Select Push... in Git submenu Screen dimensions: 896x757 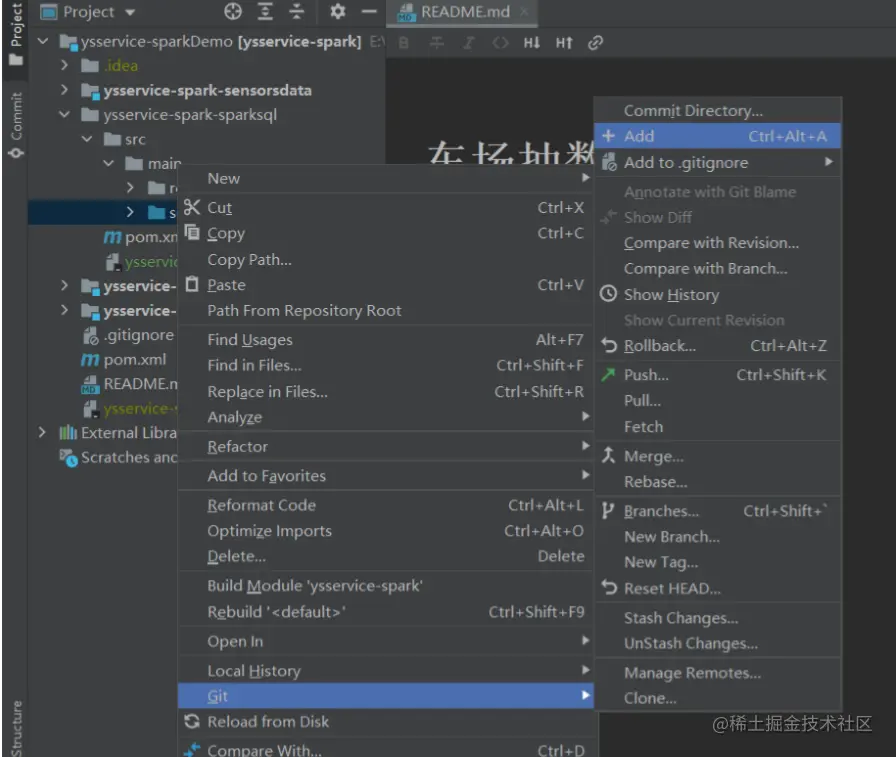click(718, 375)
